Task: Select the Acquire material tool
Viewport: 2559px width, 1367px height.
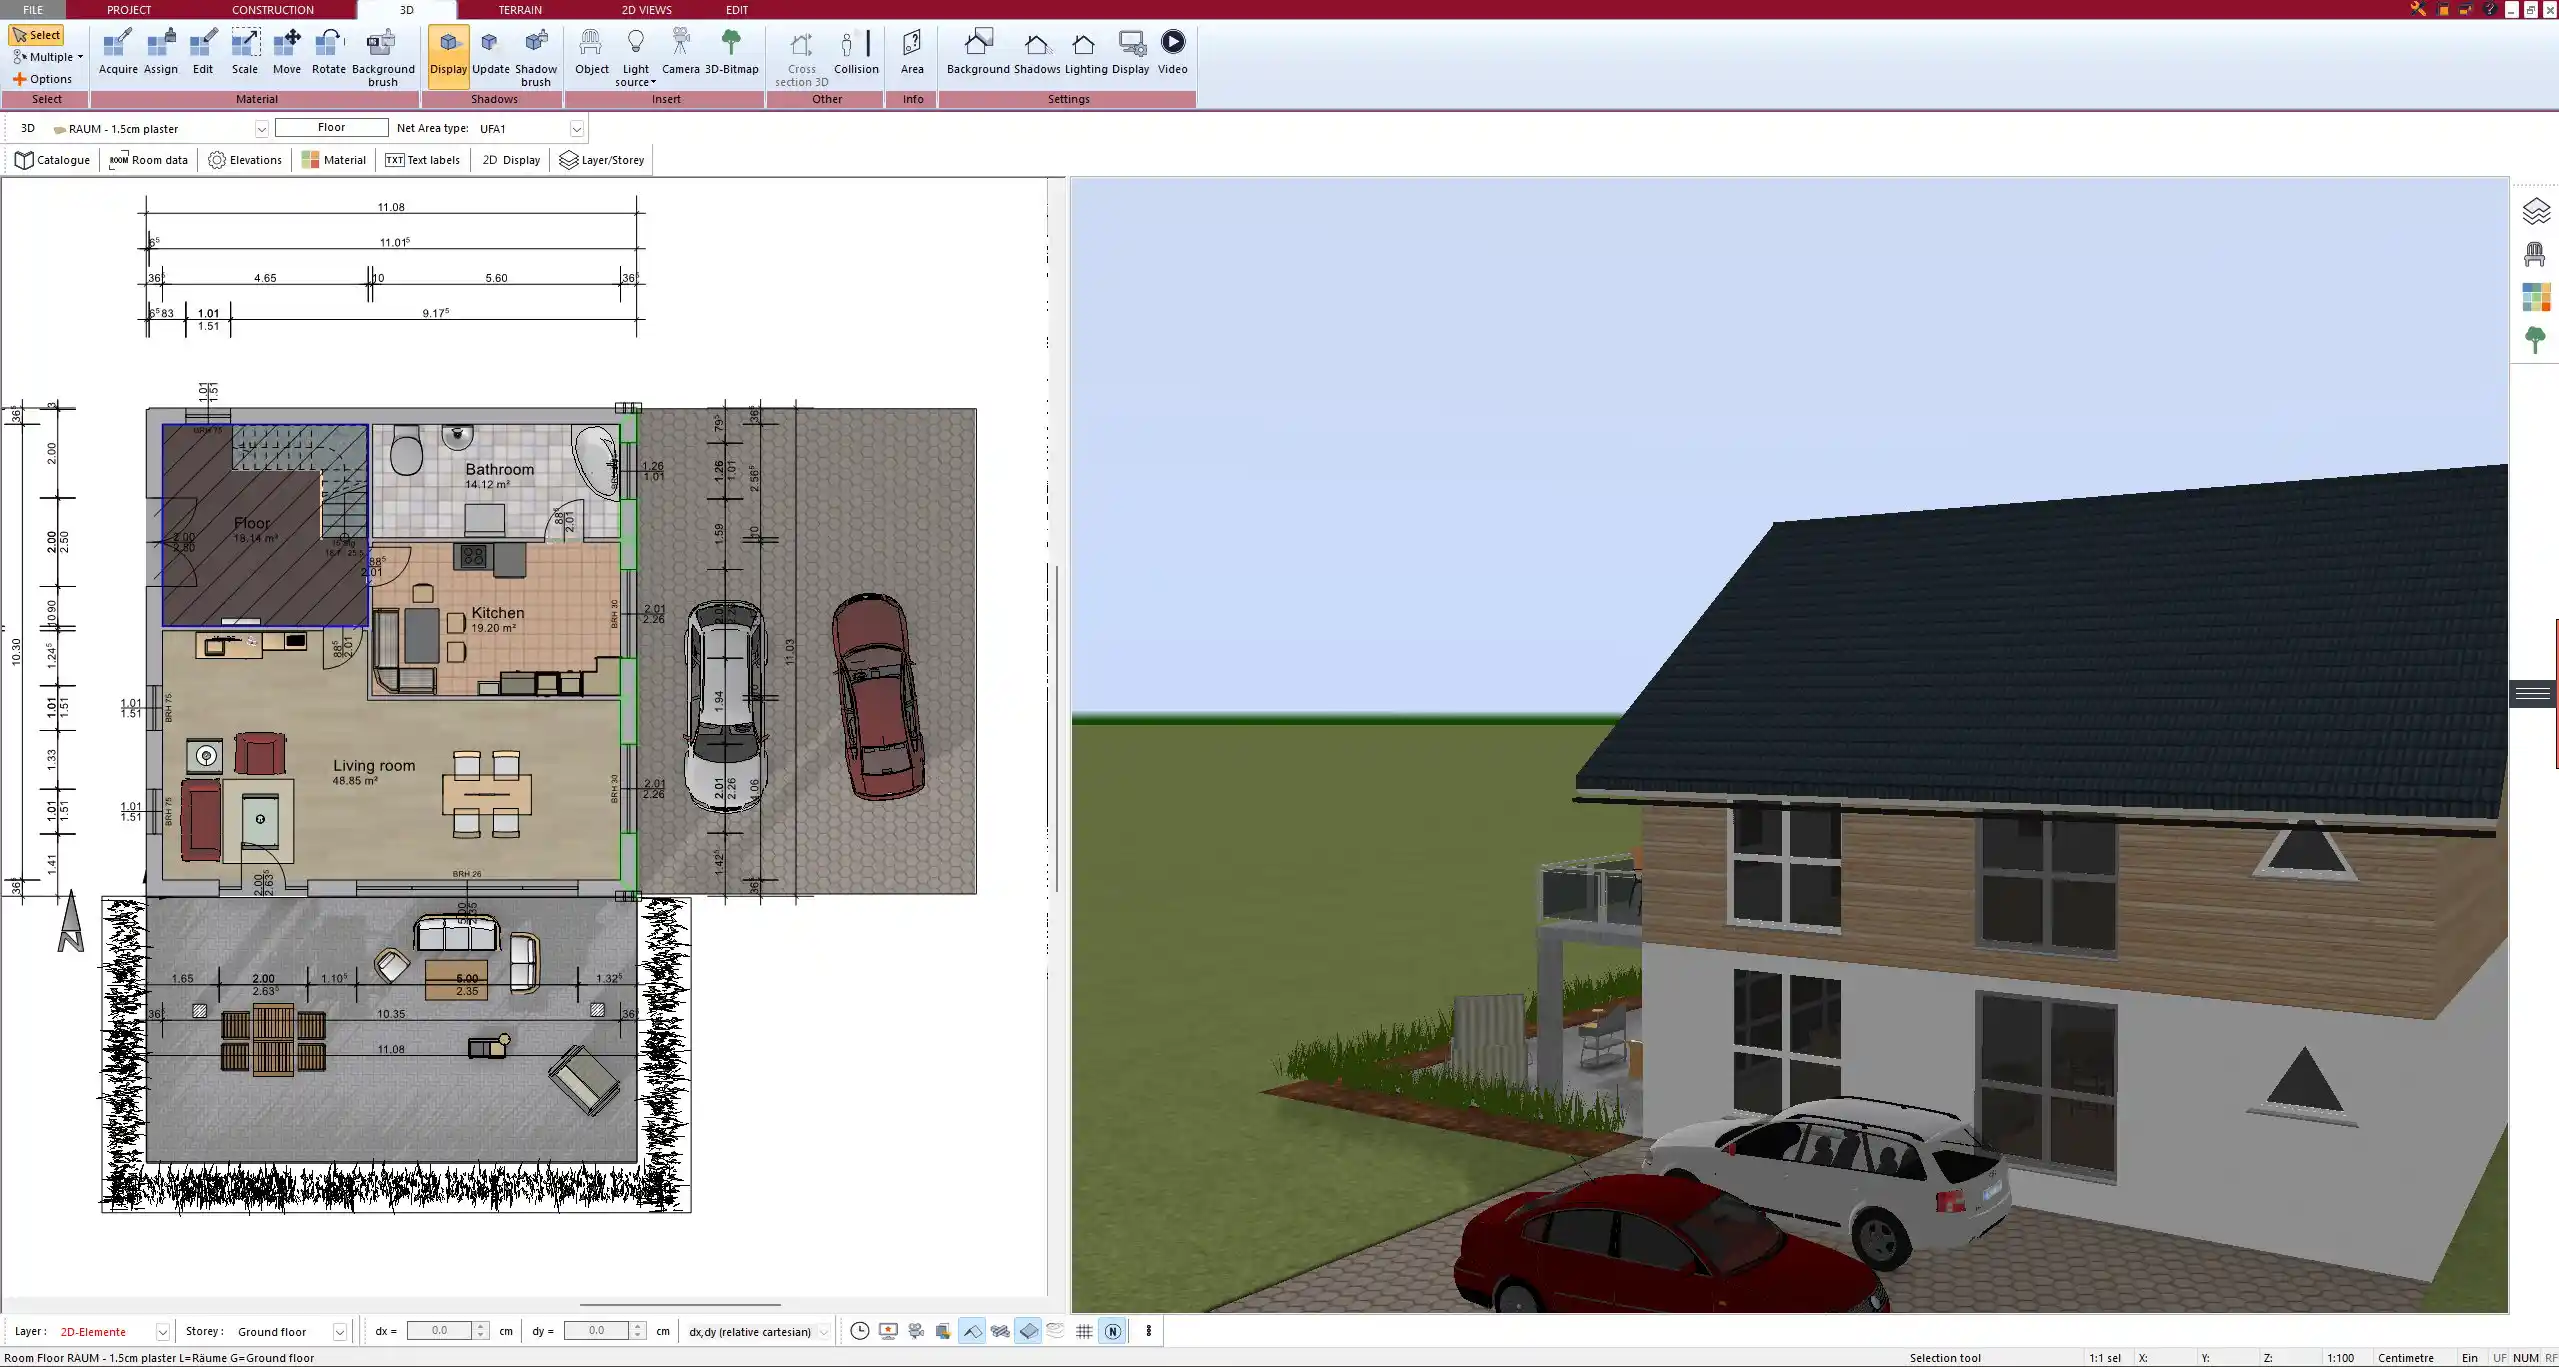Action: [x=118, y=53]
